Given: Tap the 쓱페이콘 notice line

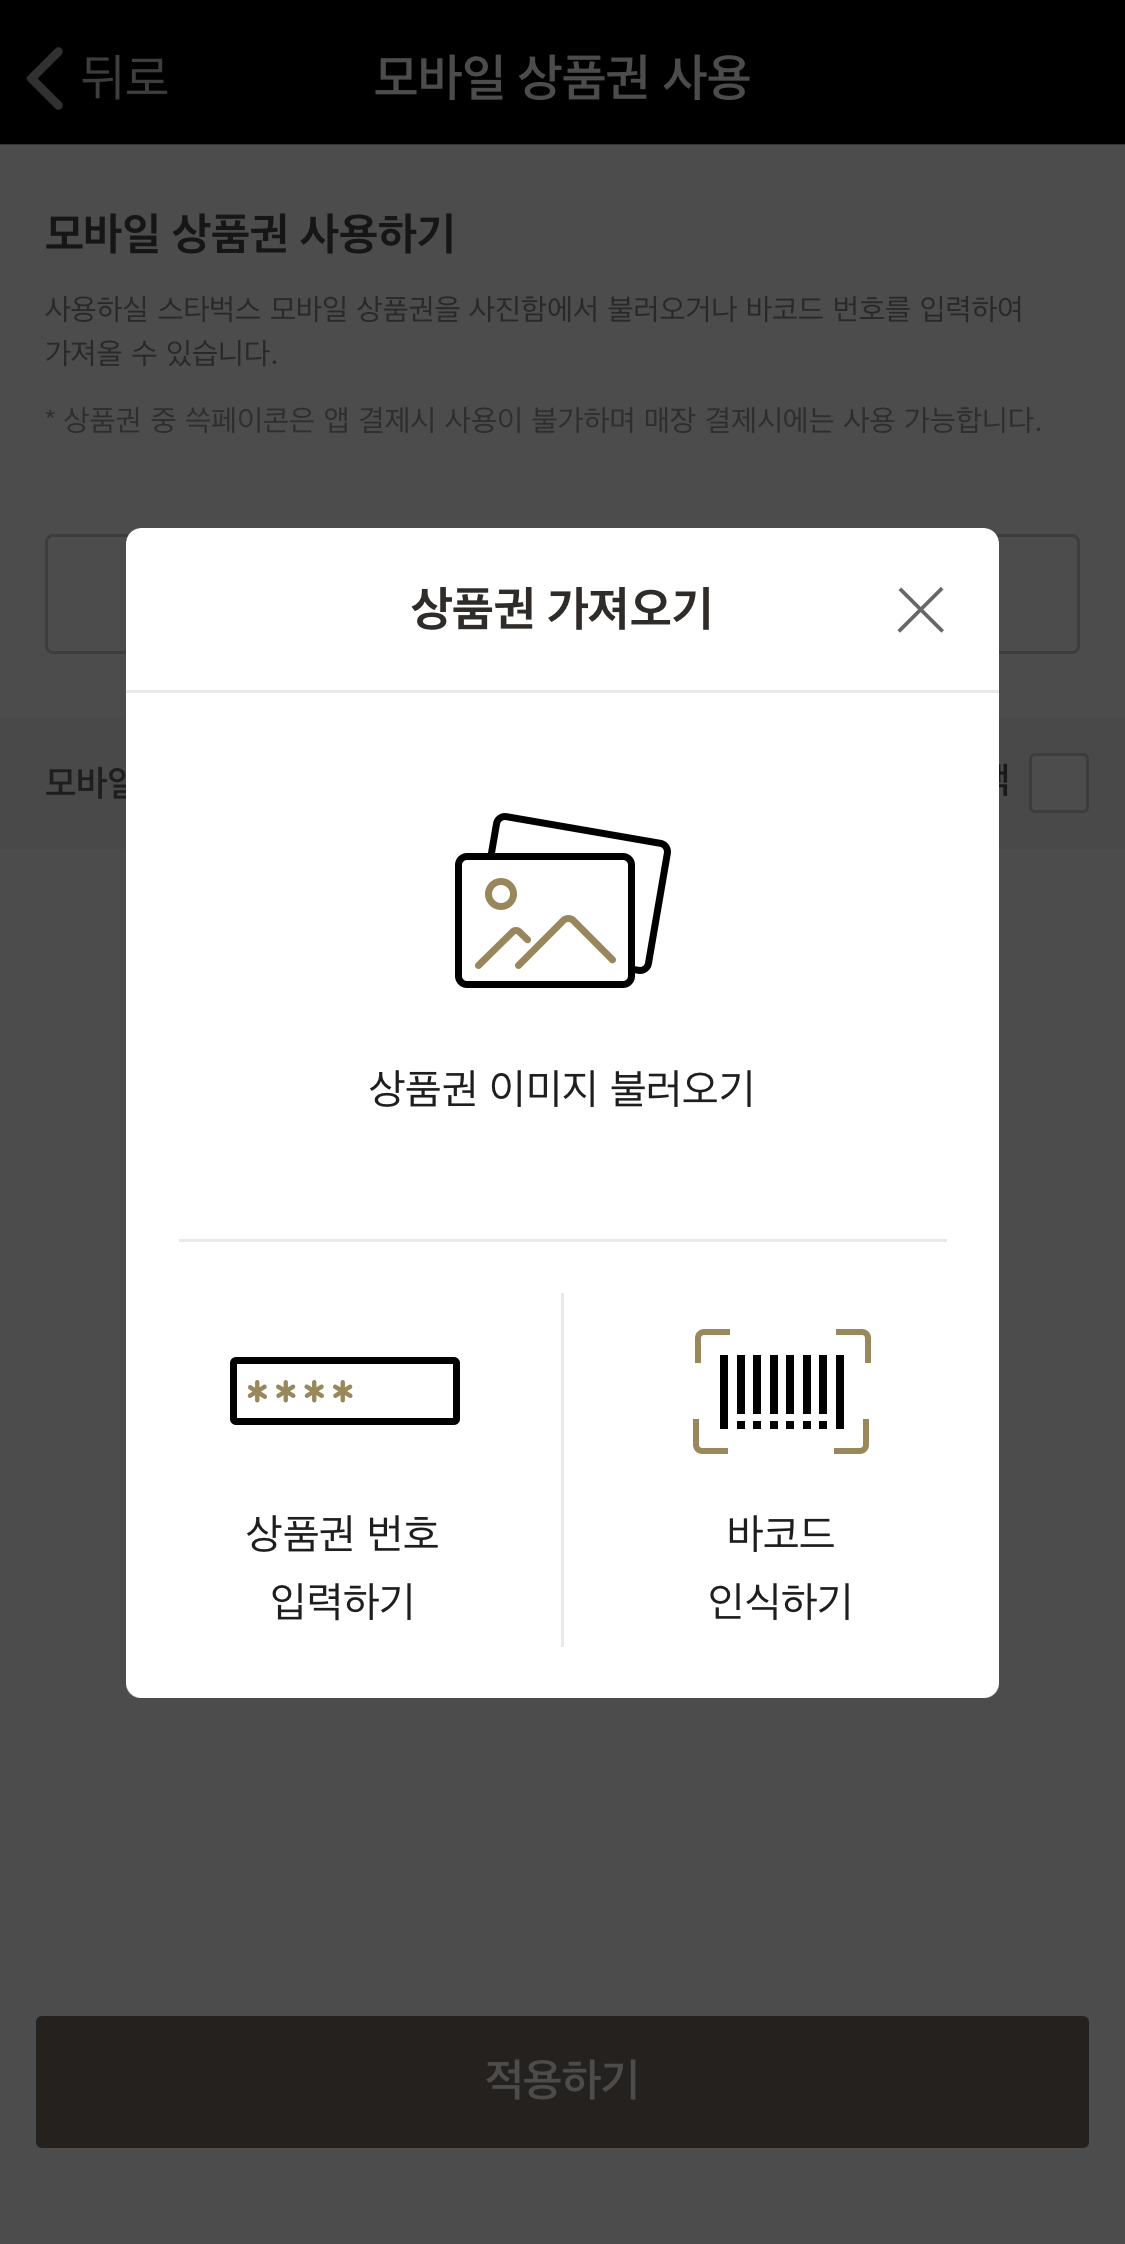Looking at the screenshot, I should (543, 419).
